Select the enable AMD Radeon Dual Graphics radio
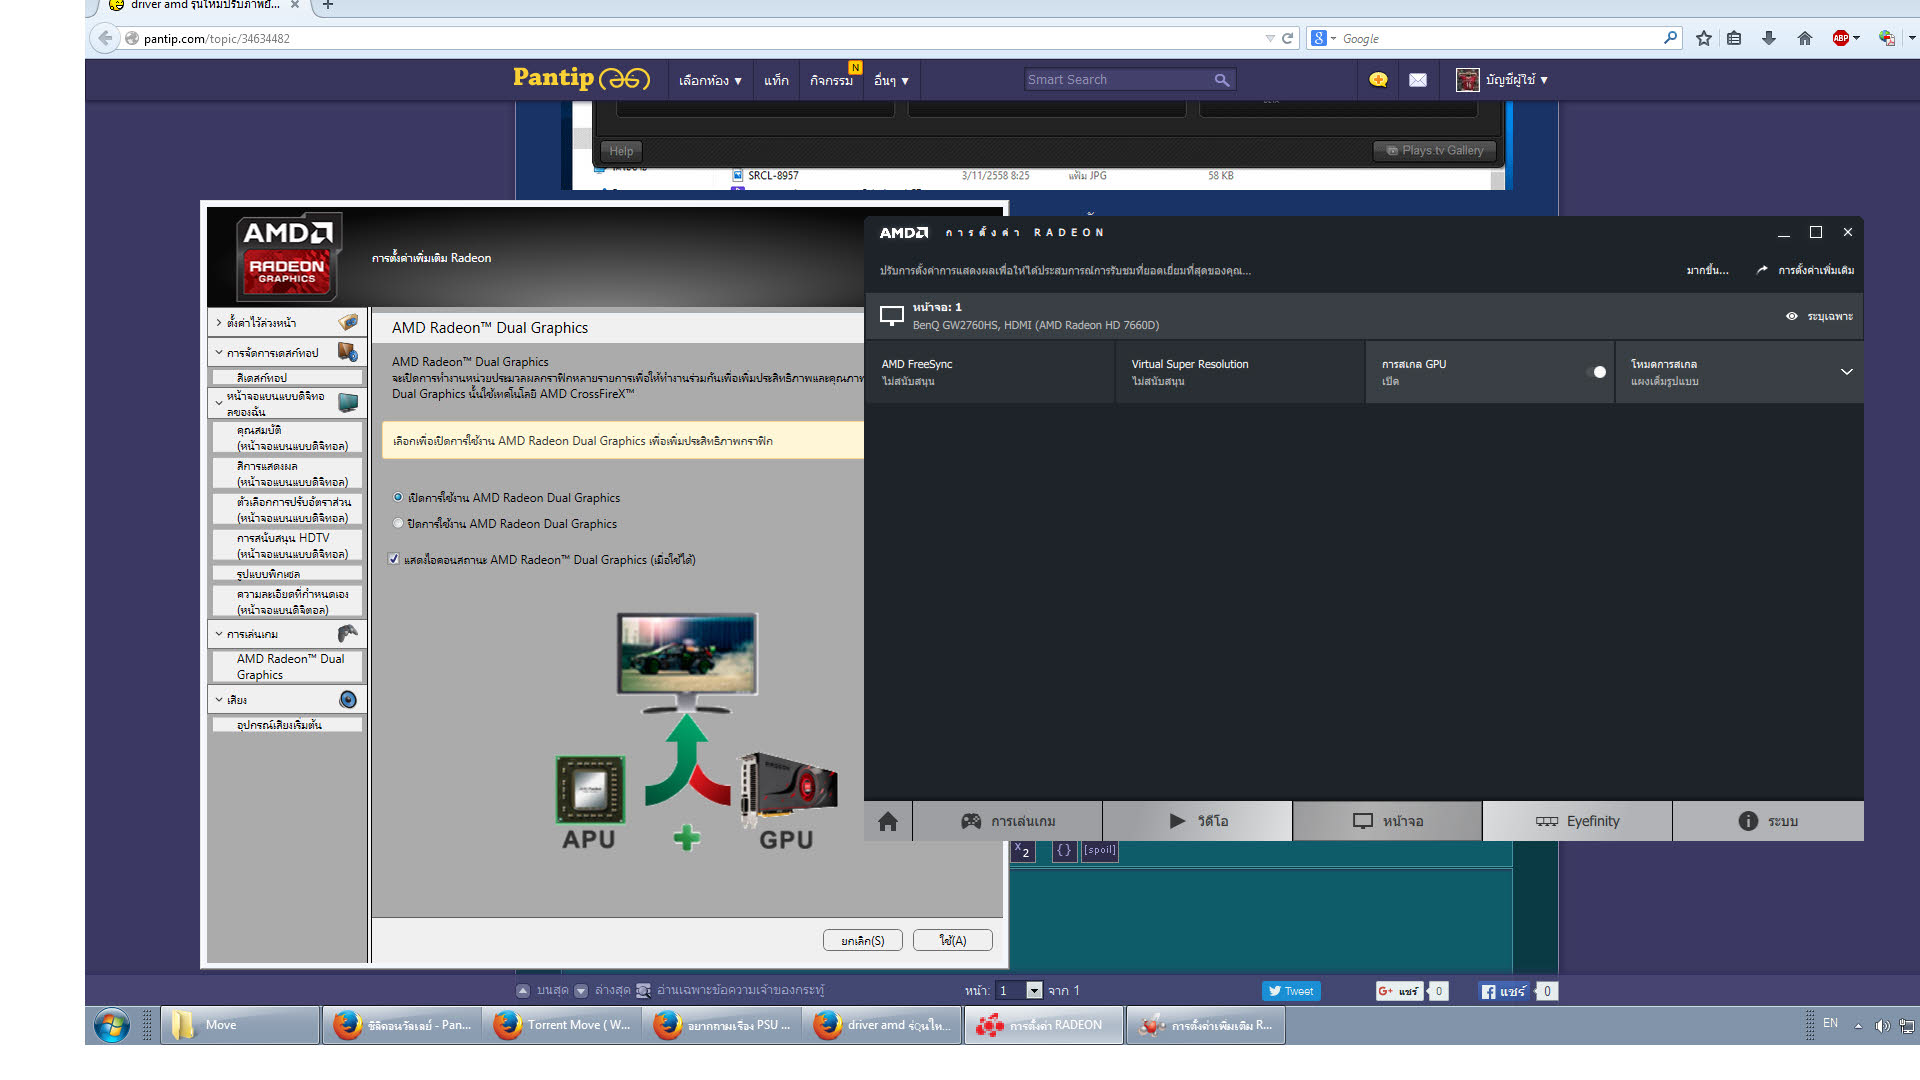This screenshot has height=1080, width=1920. click(398, 497)
